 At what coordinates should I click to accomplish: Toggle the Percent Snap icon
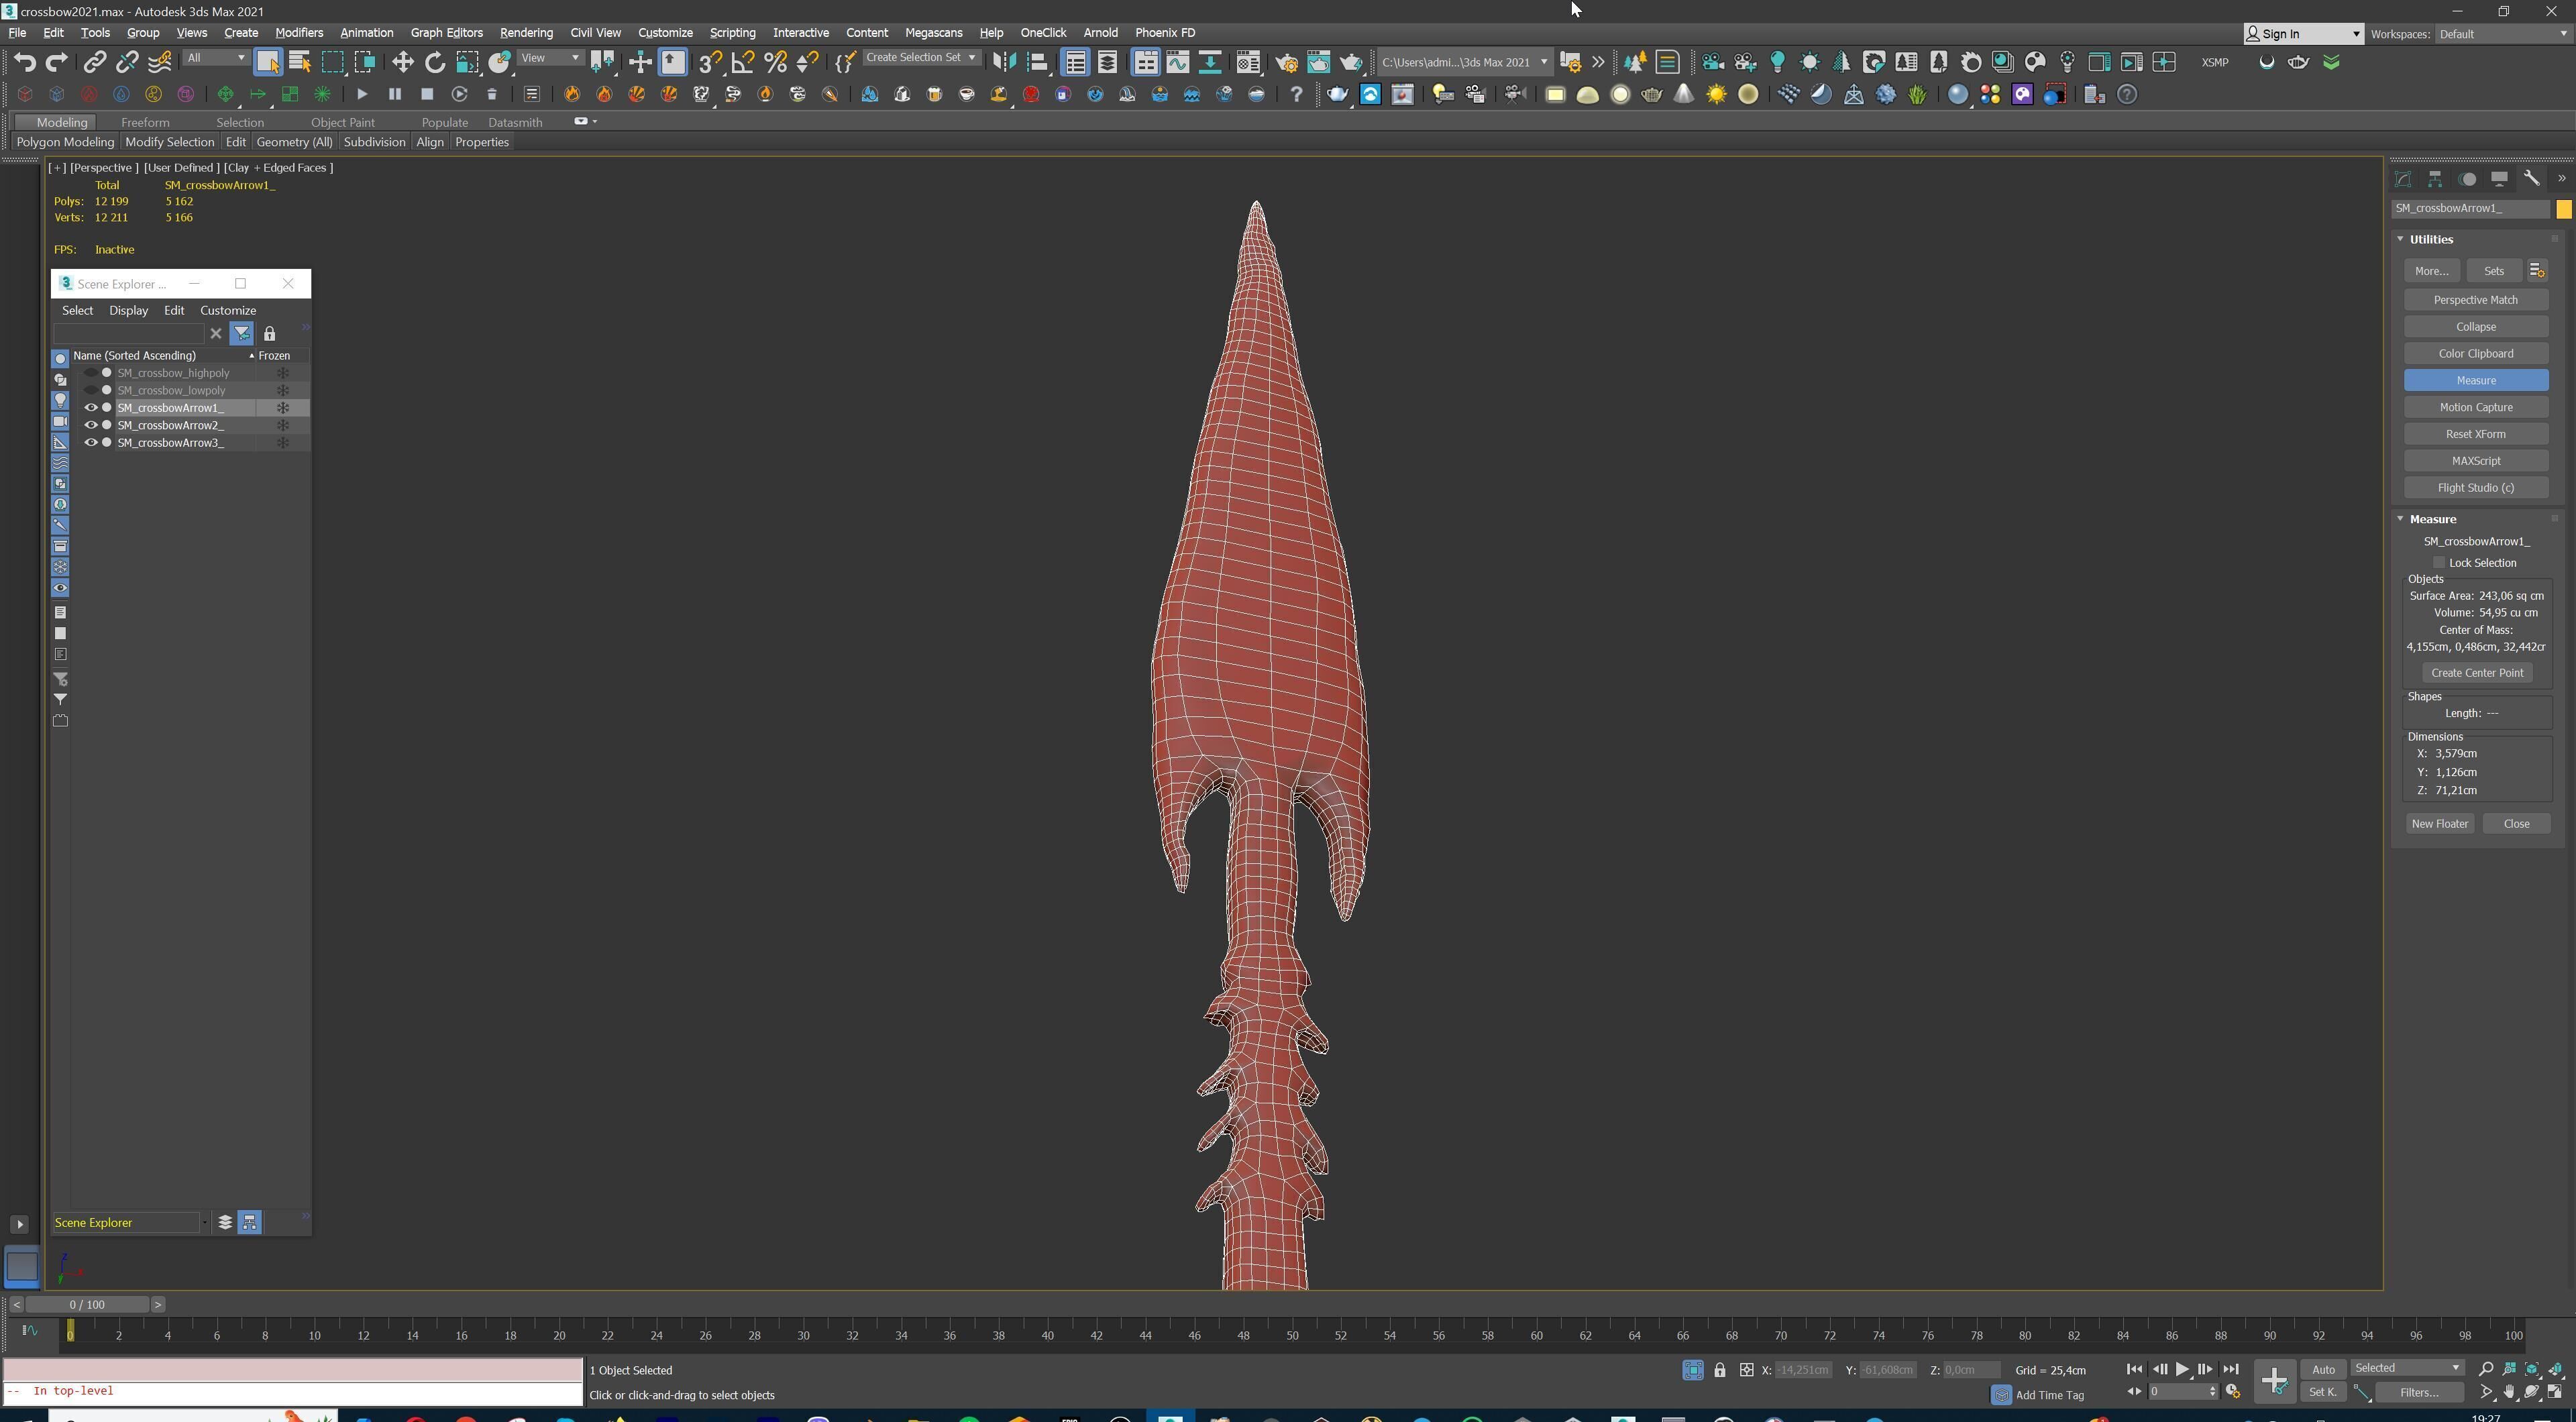tap(775, 62)
